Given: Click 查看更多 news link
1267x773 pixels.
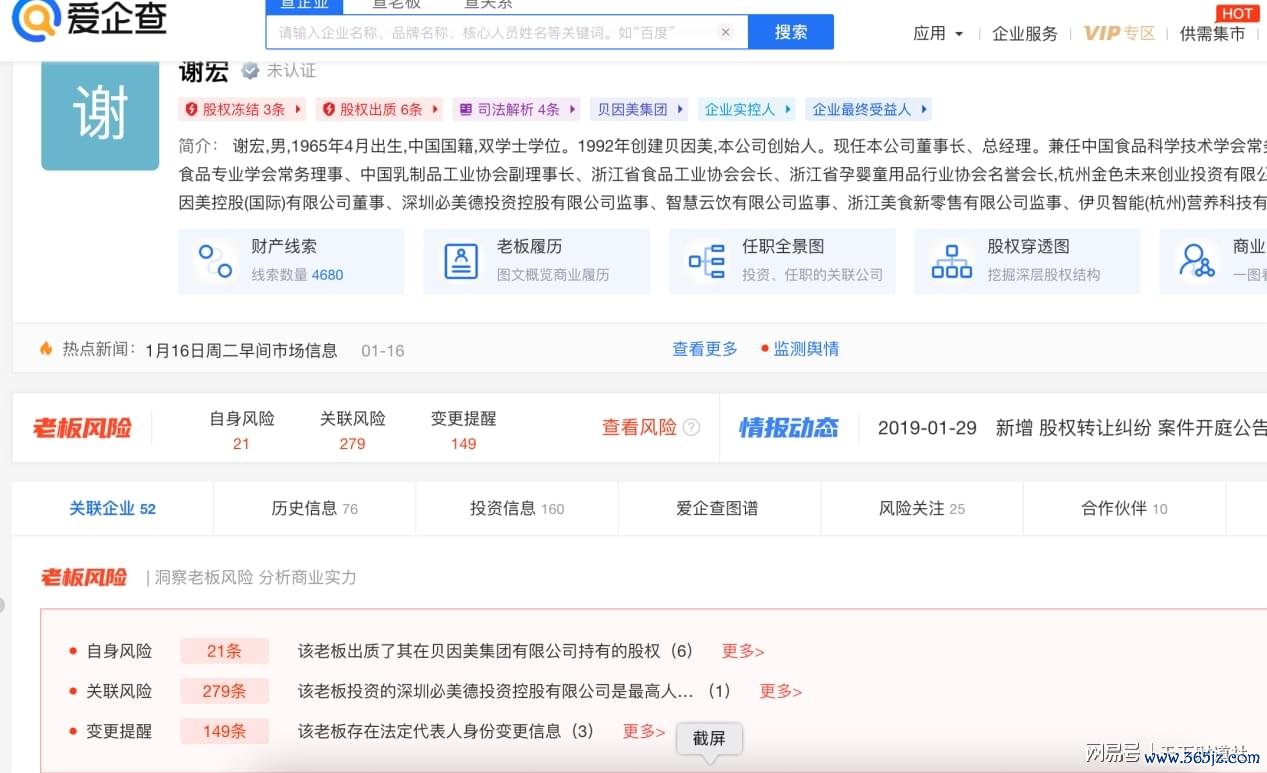Looking at the screenshot, I should 704,349.
